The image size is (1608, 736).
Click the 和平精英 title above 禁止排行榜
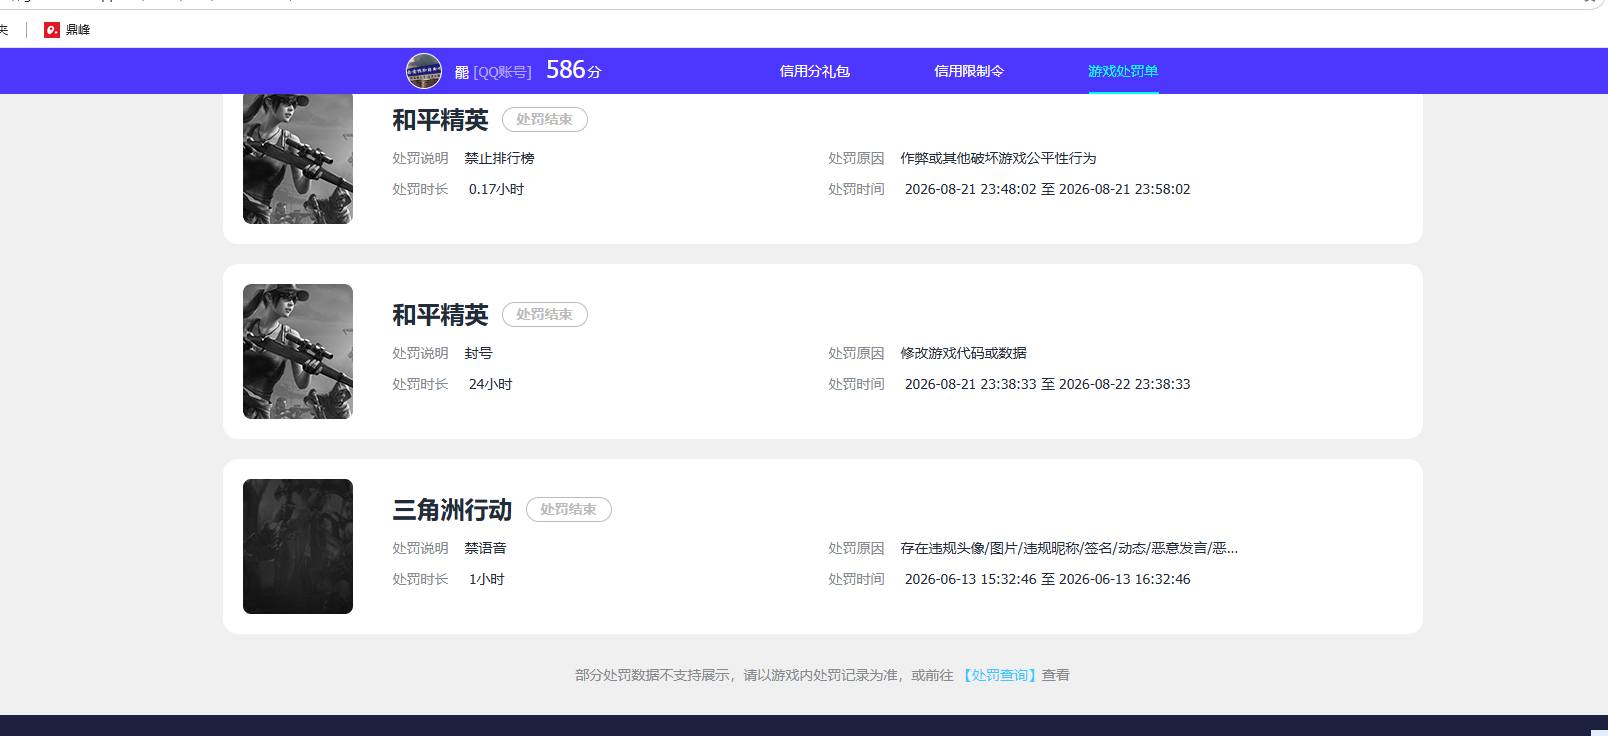[440, 120]
